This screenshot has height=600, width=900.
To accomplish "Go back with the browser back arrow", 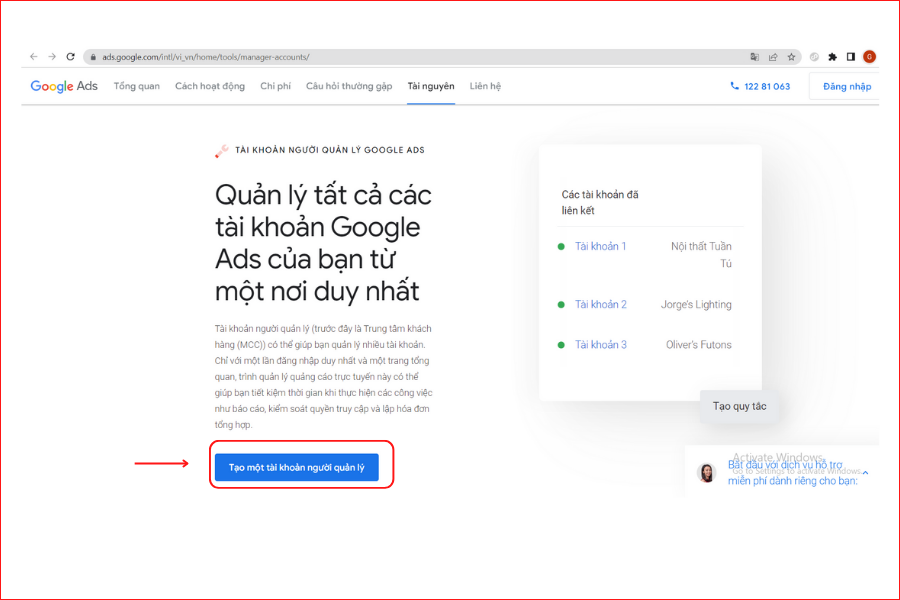I will (33, 57).
